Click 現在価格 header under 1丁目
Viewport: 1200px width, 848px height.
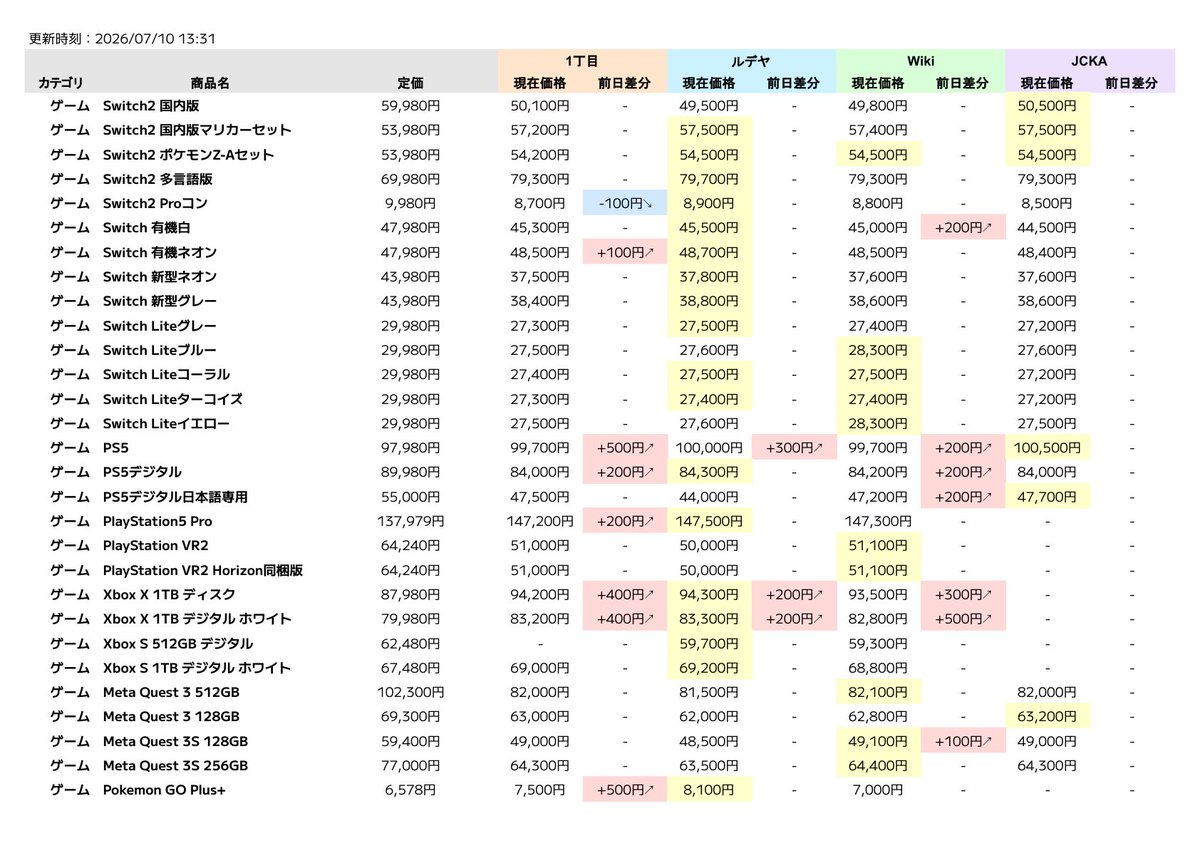point(540,83)
